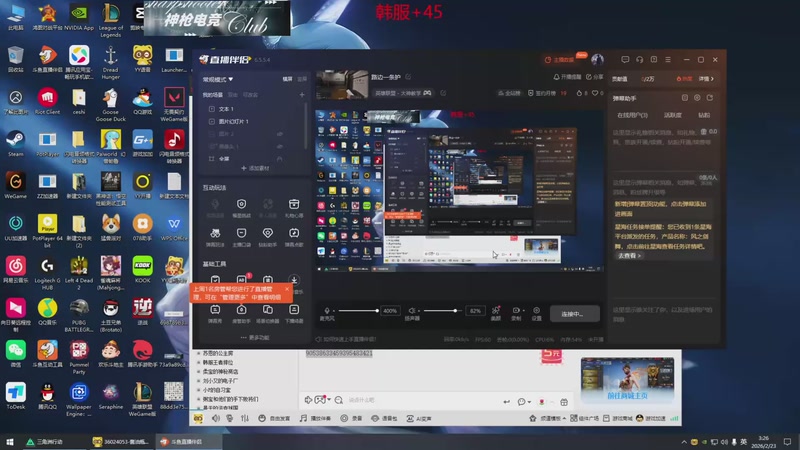
Task: Open 弹幕点歌 in 互动玩法
Action: coord(294,237)
